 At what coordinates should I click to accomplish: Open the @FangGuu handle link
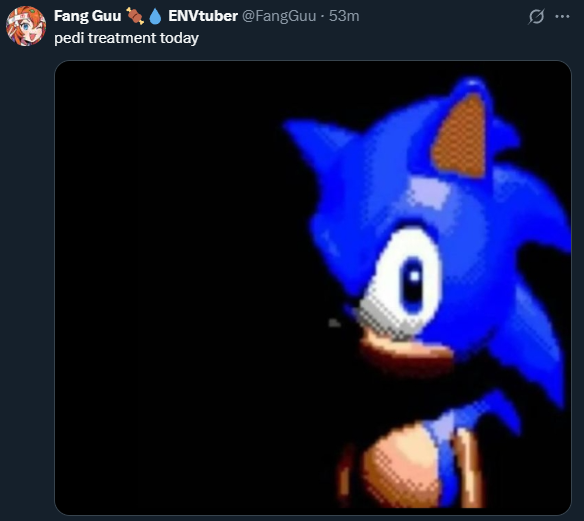pos(279,16)
